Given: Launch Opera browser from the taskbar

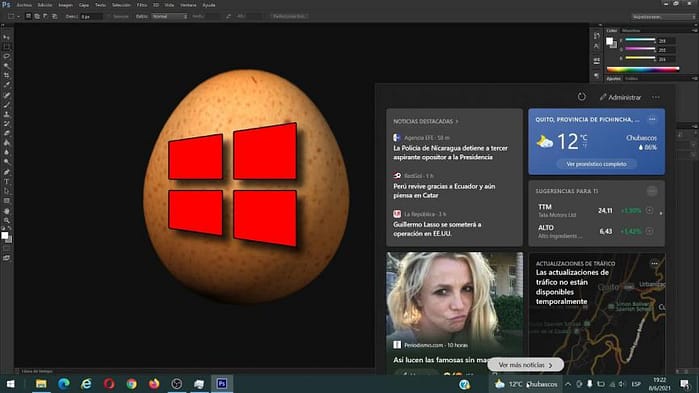Looking at the screenshot, I should [x=109, y=384].
